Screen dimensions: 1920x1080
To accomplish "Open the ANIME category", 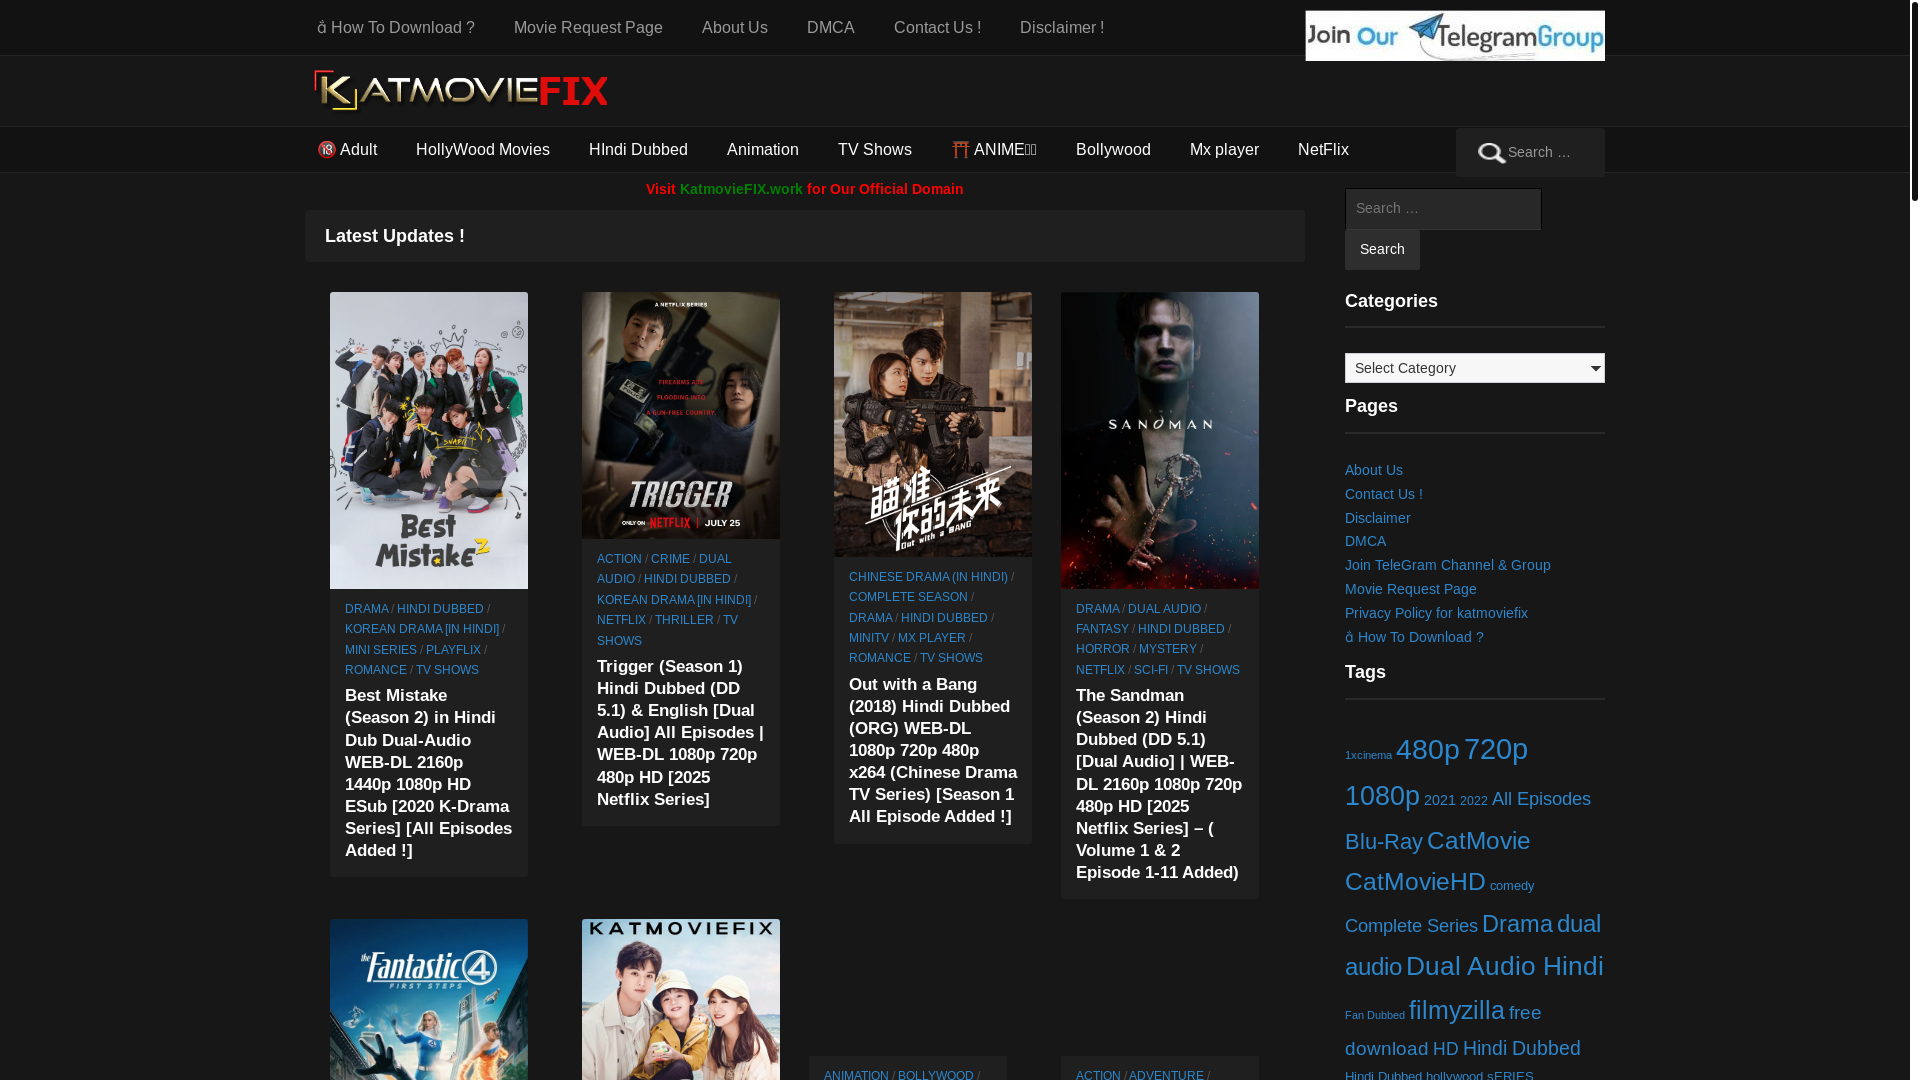I will tap(994, 150).
